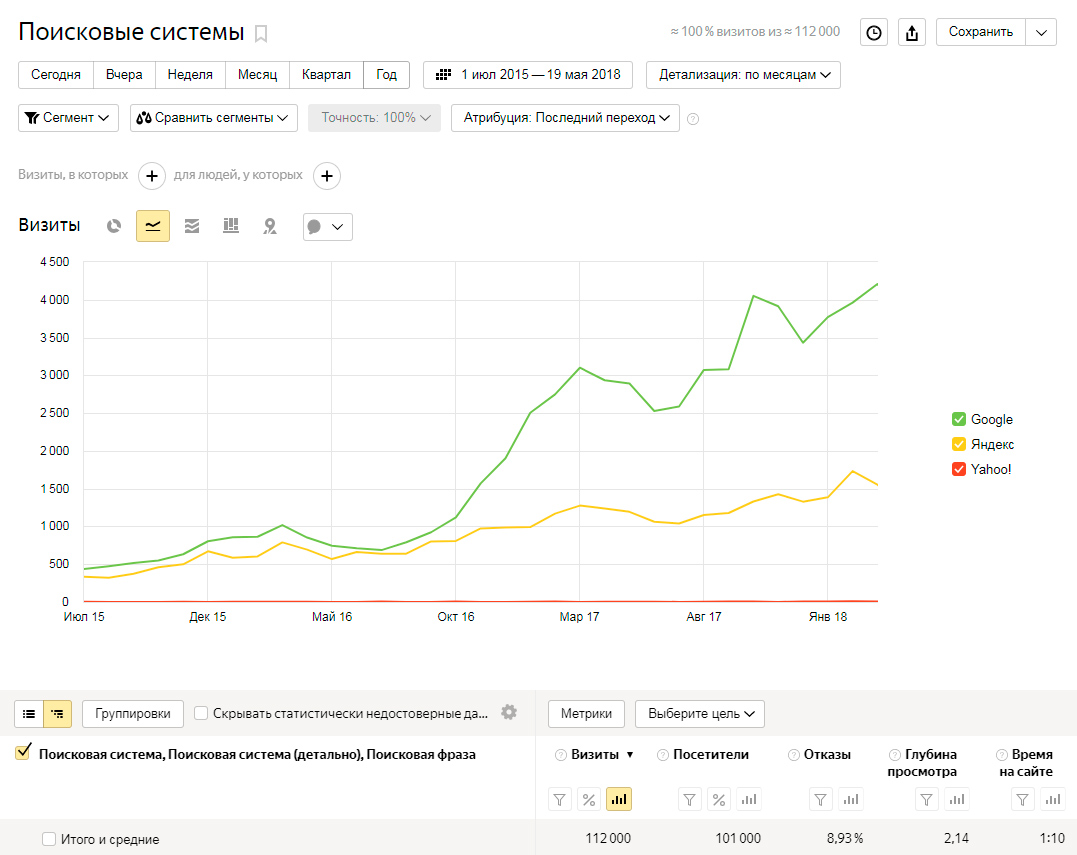Click help icon beside Посетители column
The image size is (1077, 855).
coord(663,755)
